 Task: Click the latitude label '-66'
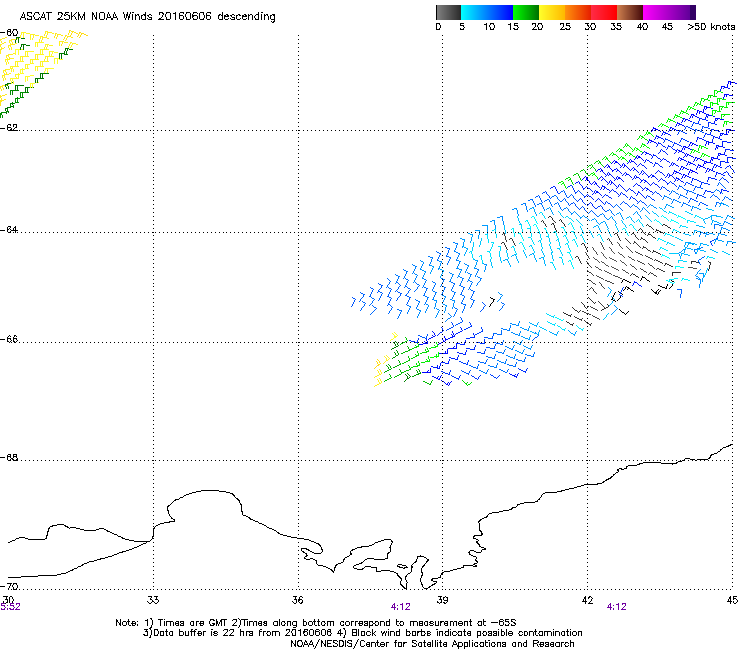pos(9,339)
